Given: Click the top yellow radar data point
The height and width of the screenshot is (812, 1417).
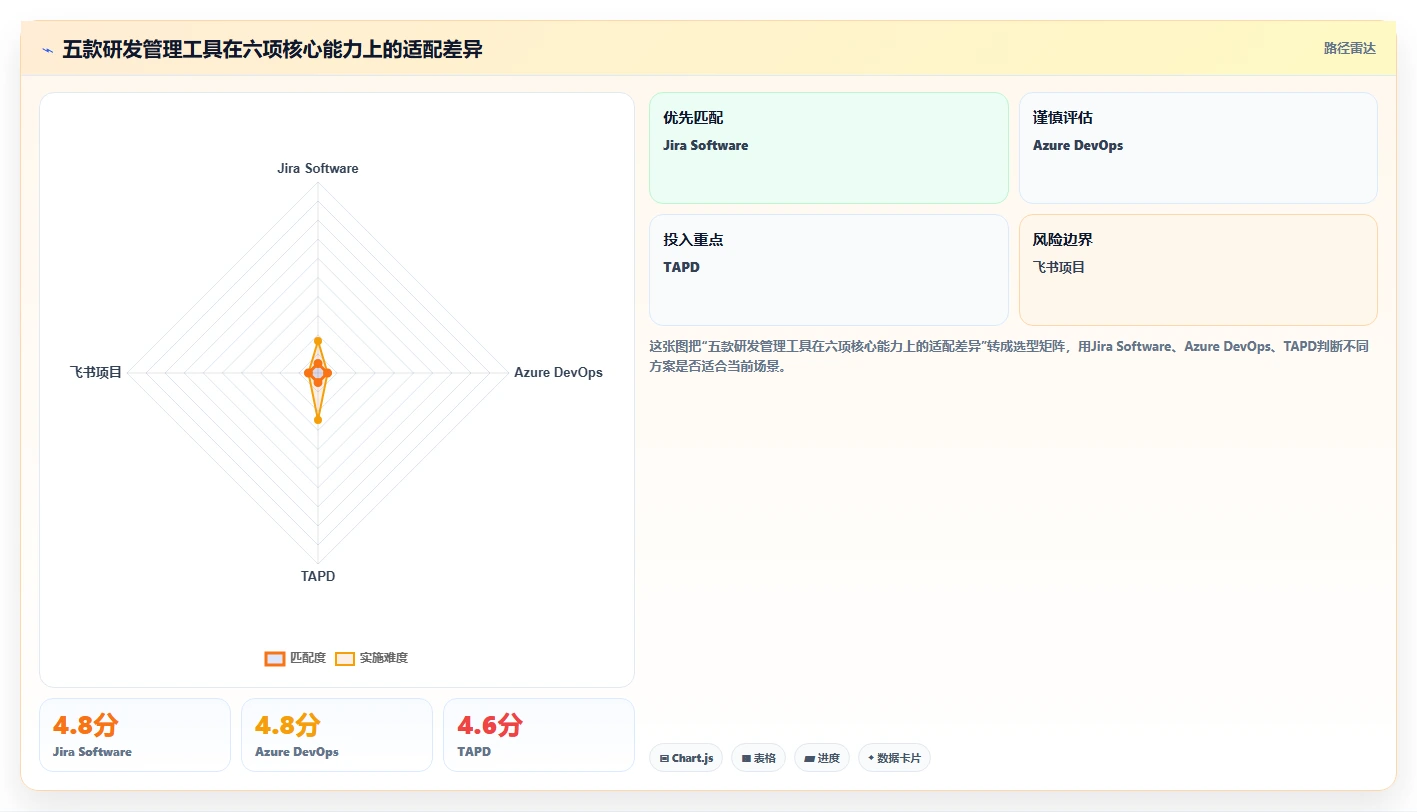Looking at the screenshot, I should [318, 341].
